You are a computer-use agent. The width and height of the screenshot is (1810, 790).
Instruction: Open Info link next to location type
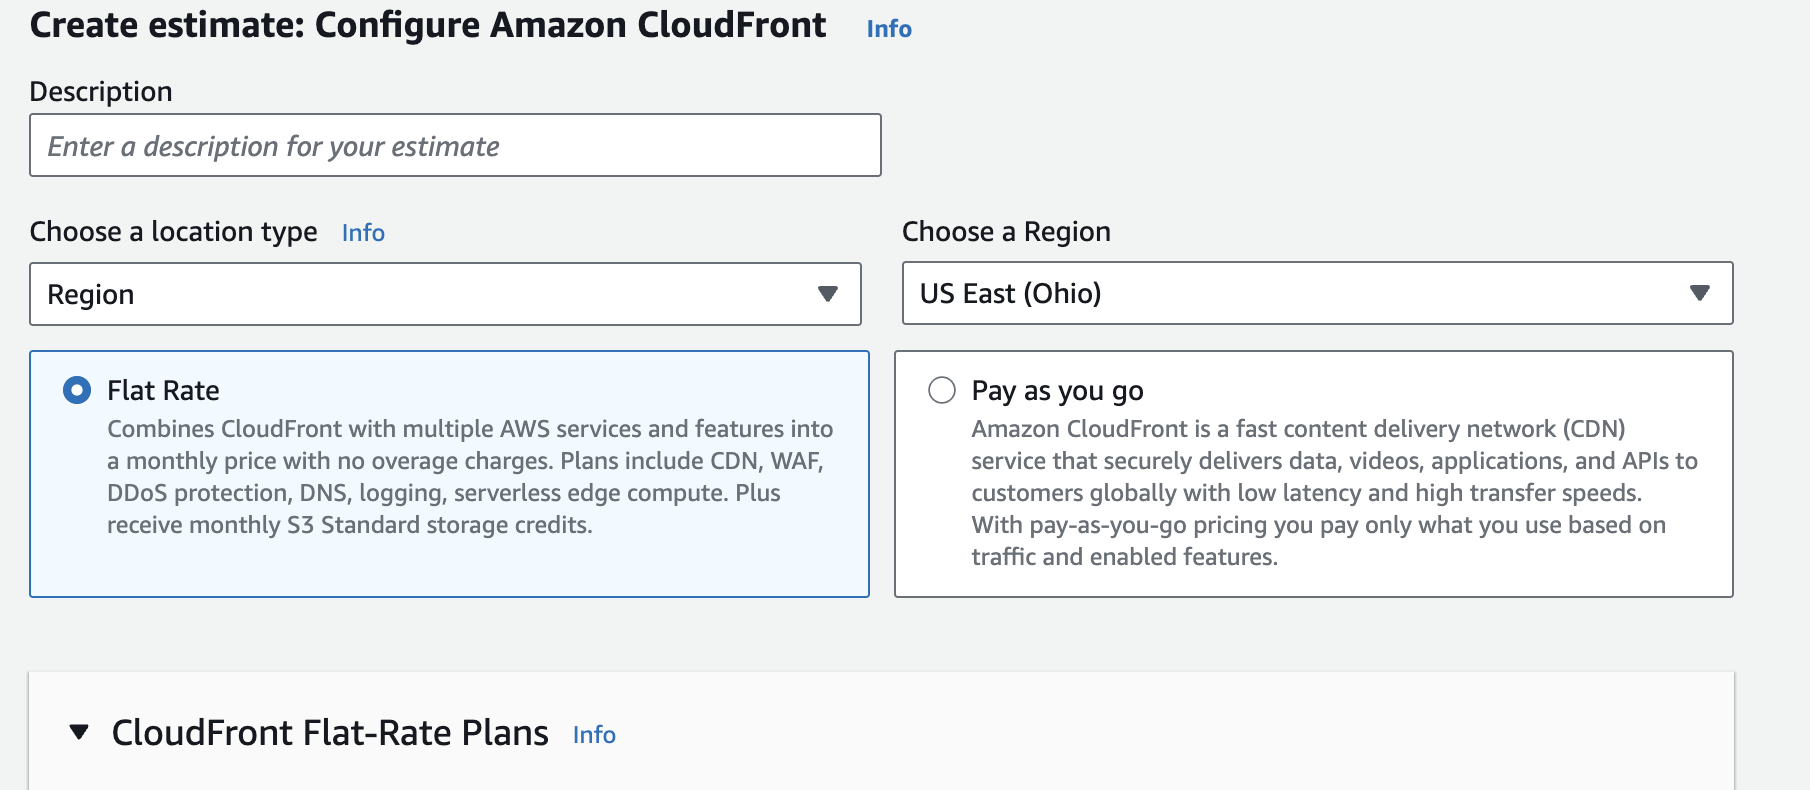pos(363,233)
